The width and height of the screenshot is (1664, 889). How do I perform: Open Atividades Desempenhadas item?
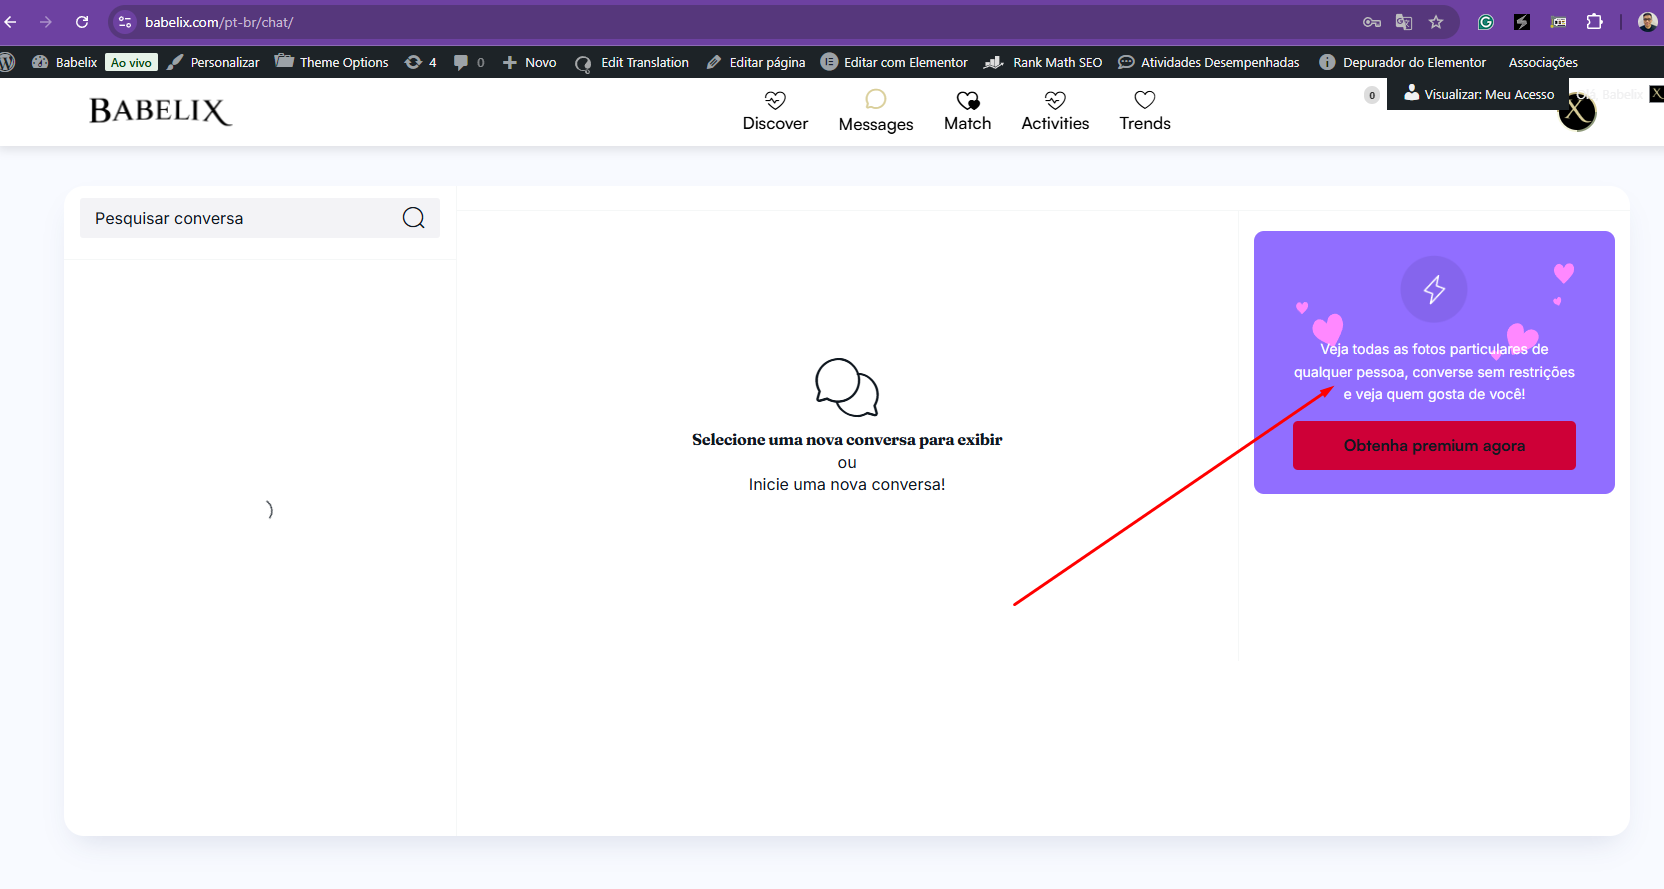(x=1209, y=62)
